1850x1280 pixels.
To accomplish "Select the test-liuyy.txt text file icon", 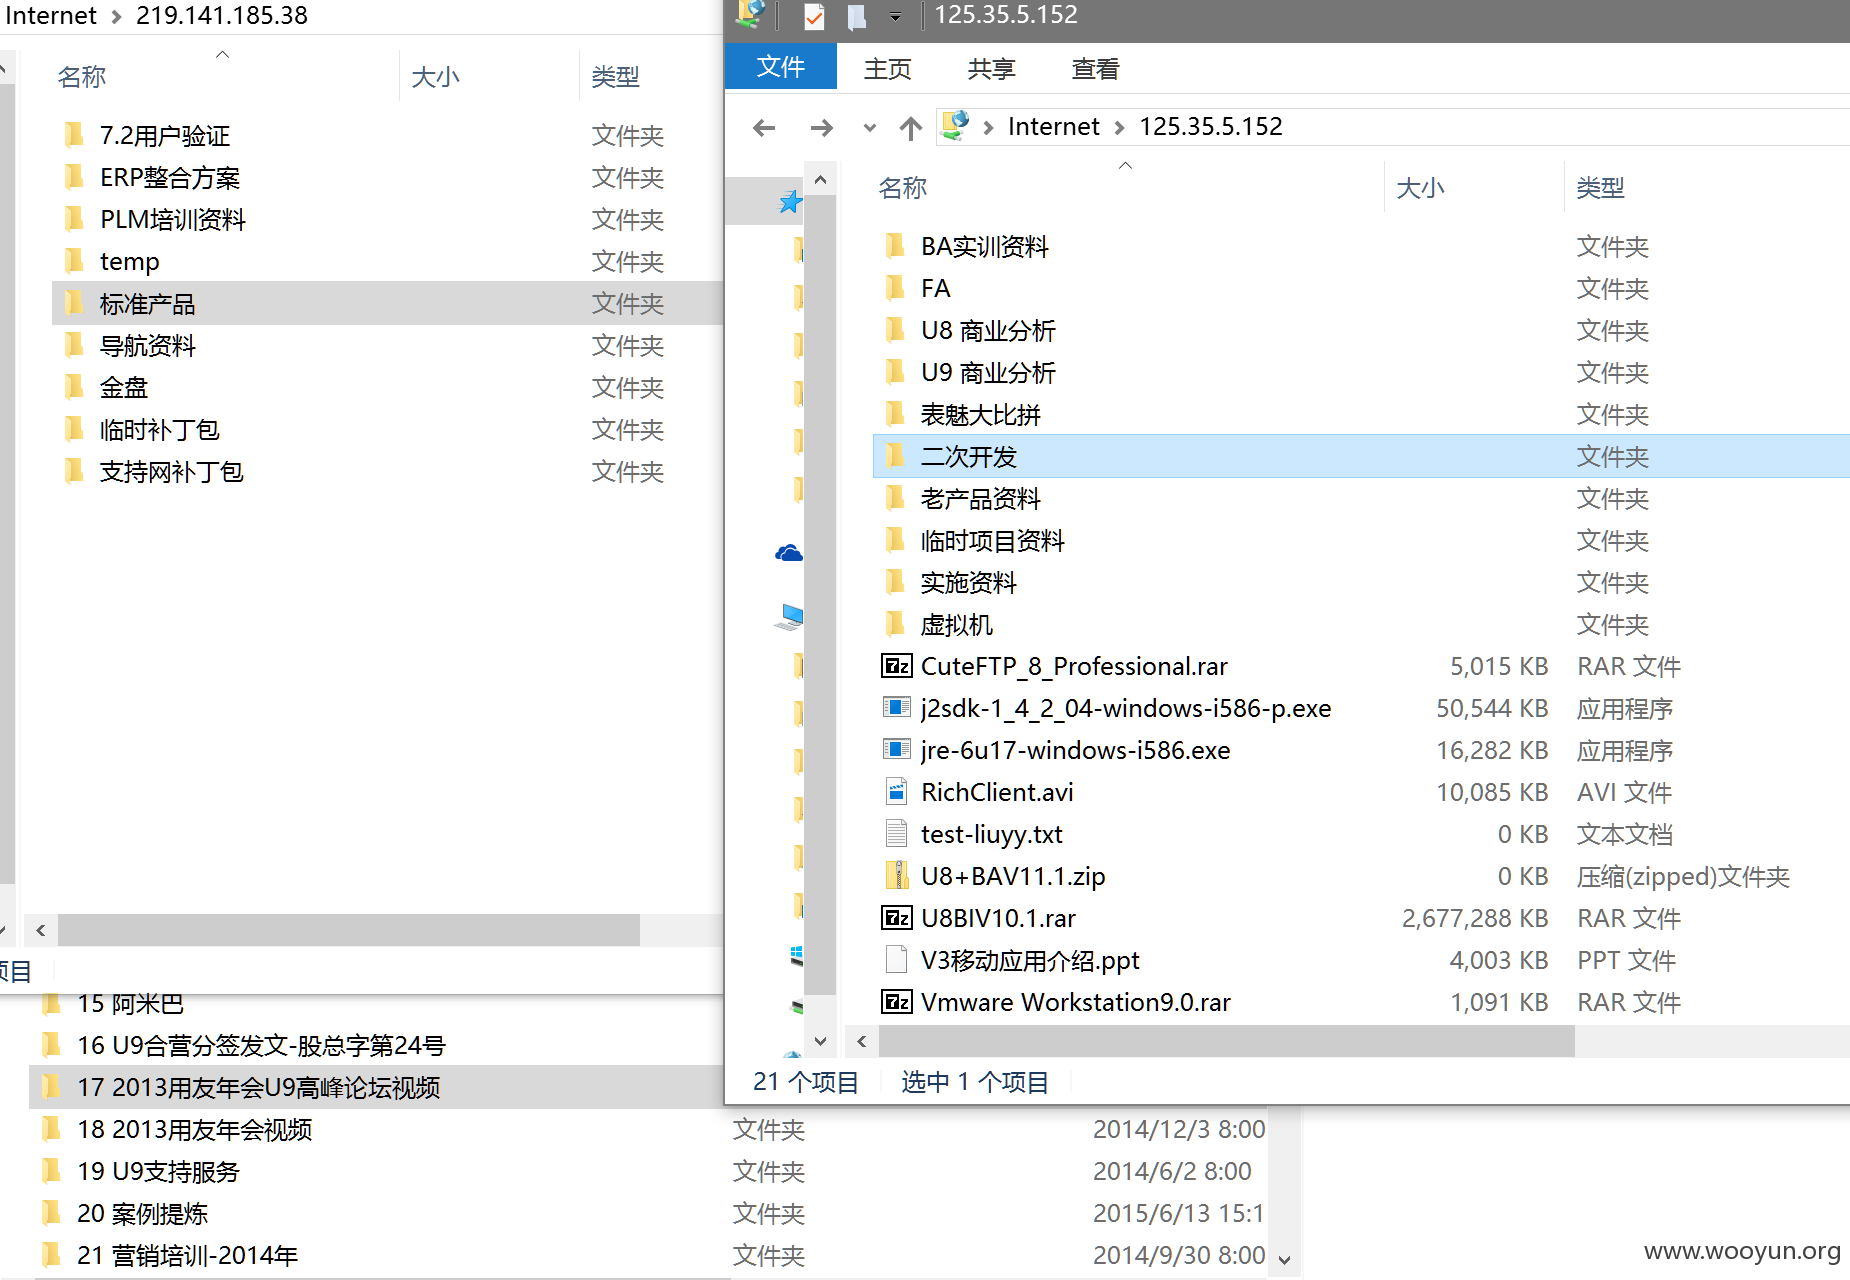I will [896, 834].
